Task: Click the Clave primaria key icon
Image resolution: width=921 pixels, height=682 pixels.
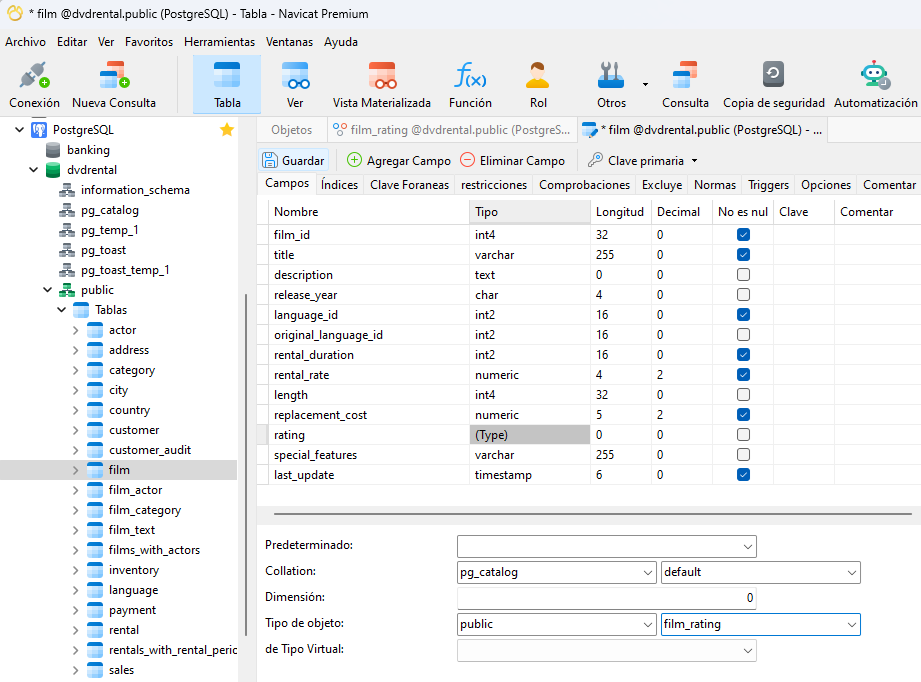Action: click(595, 160)
